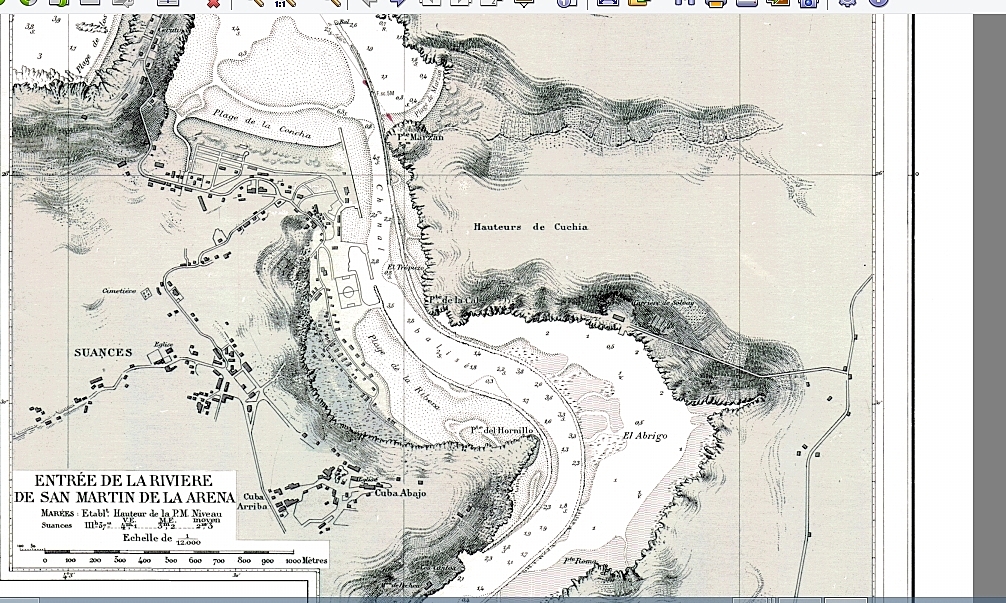
Task: Click the 'Cuba Abajo' label
Action: (x=400, y=493)
